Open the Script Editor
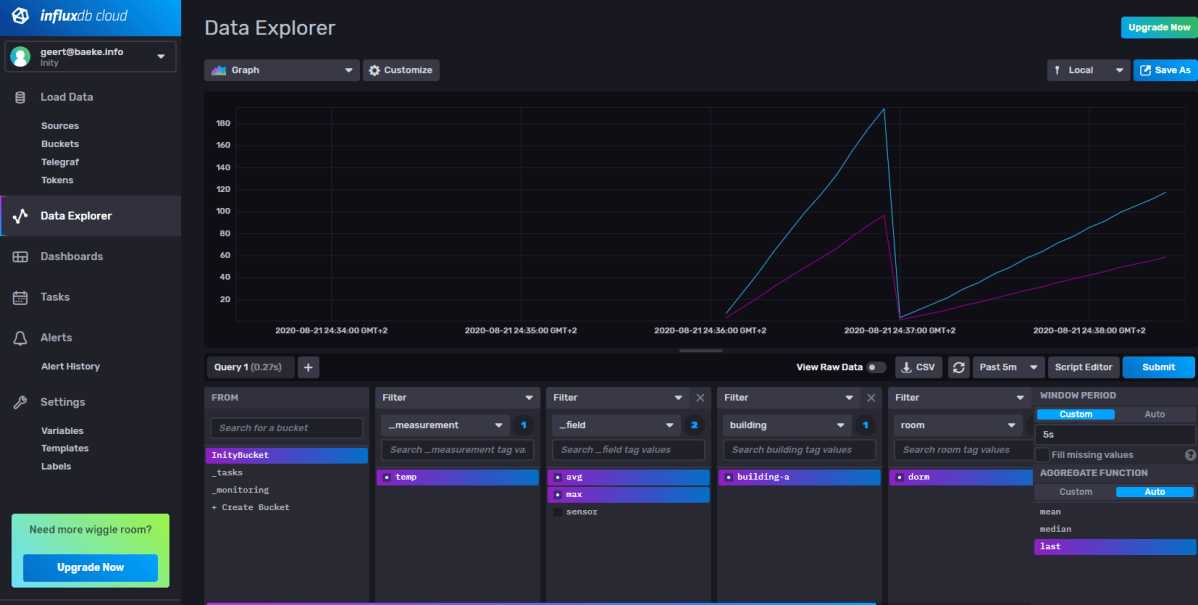The height and width of the screenshot is (605, 1198). coord(1083,367)
